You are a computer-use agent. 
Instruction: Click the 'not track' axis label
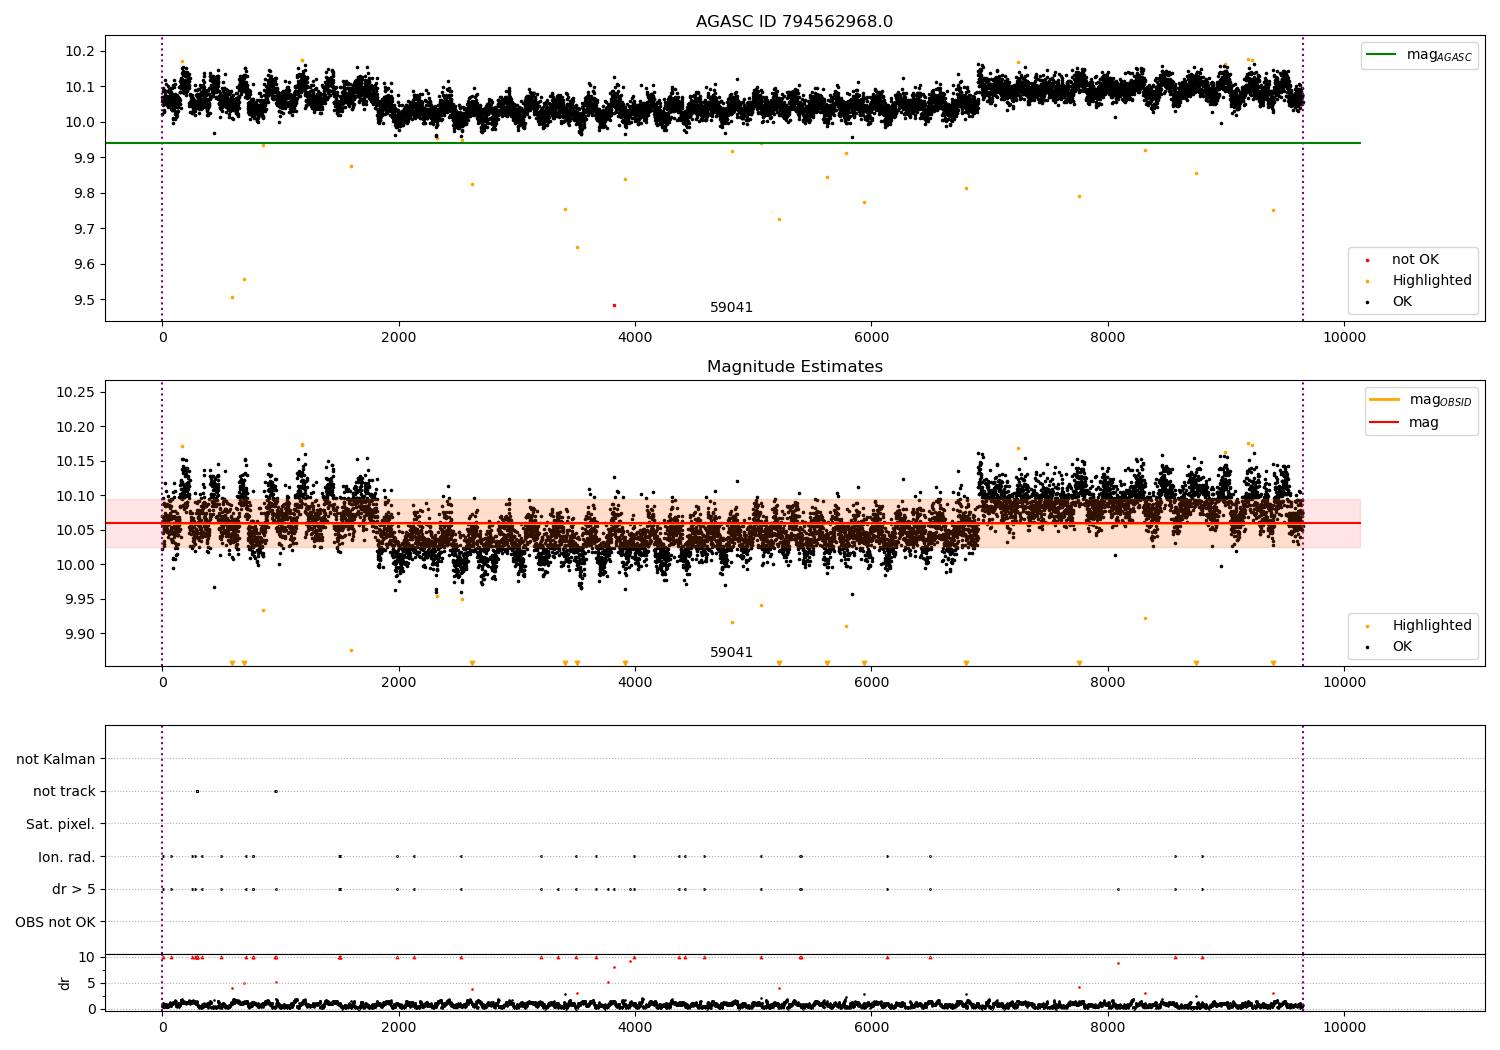click(x=64, y=792)
